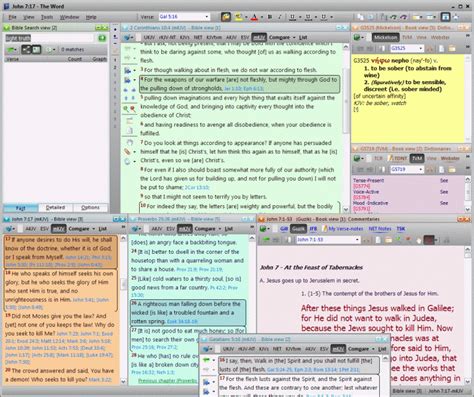This screenshot has height=397, width=474.
Task: Select the TSK commentary tab
Action: tap(401, 229)
